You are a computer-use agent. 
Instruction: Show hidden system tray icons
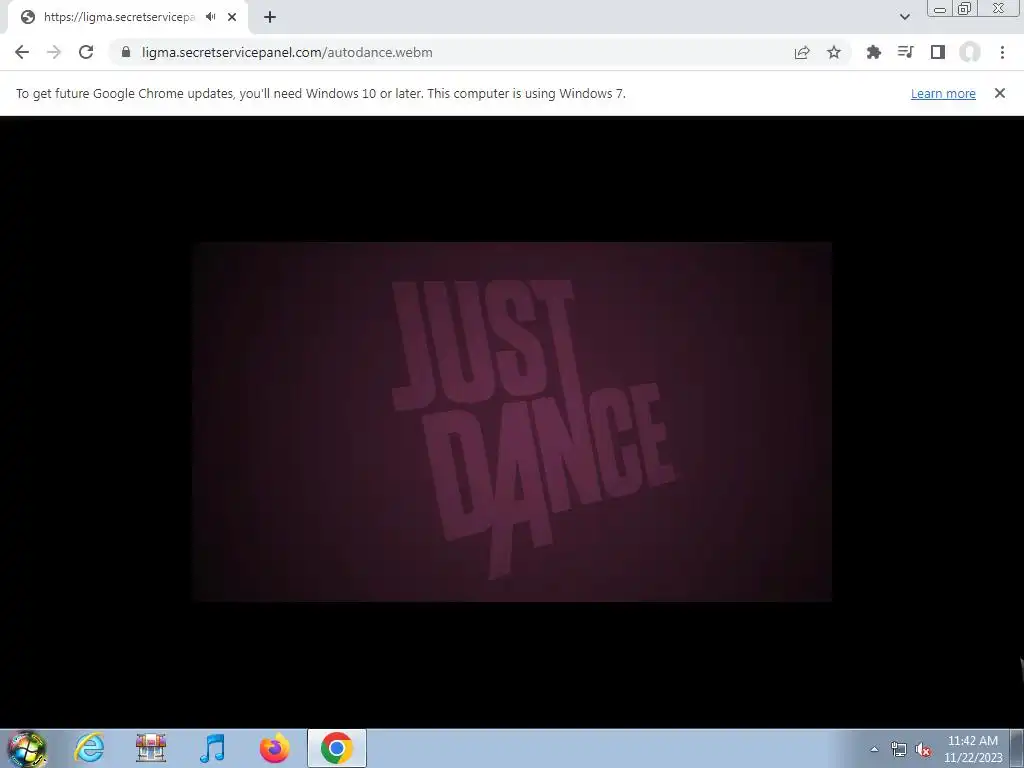click(x=874, y=749)
